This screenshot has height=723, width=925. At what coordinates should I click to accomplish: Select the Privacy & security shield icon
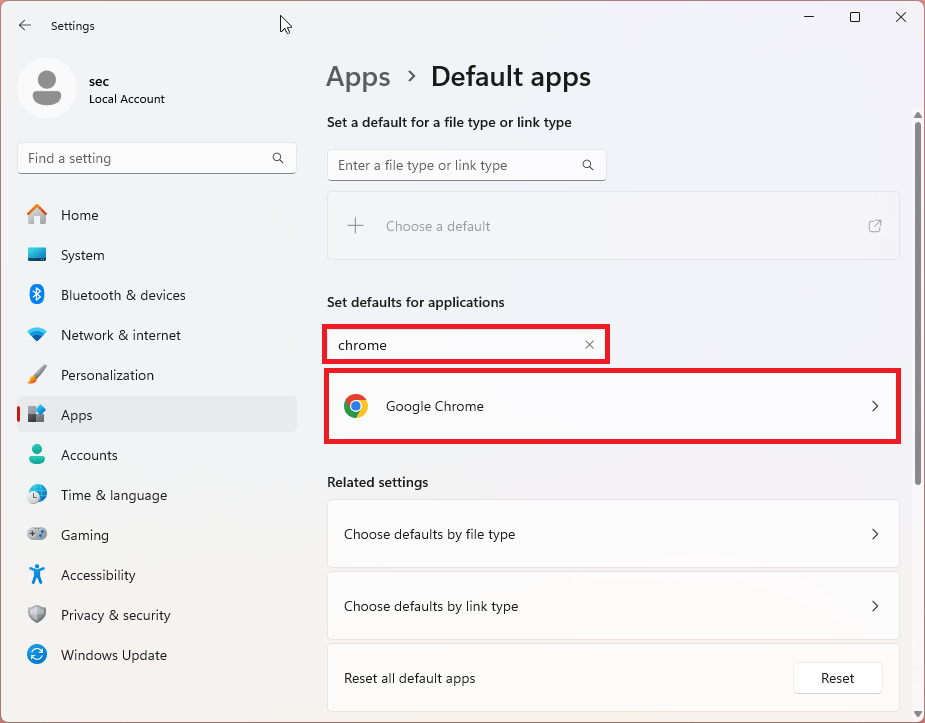coord(38,615)
